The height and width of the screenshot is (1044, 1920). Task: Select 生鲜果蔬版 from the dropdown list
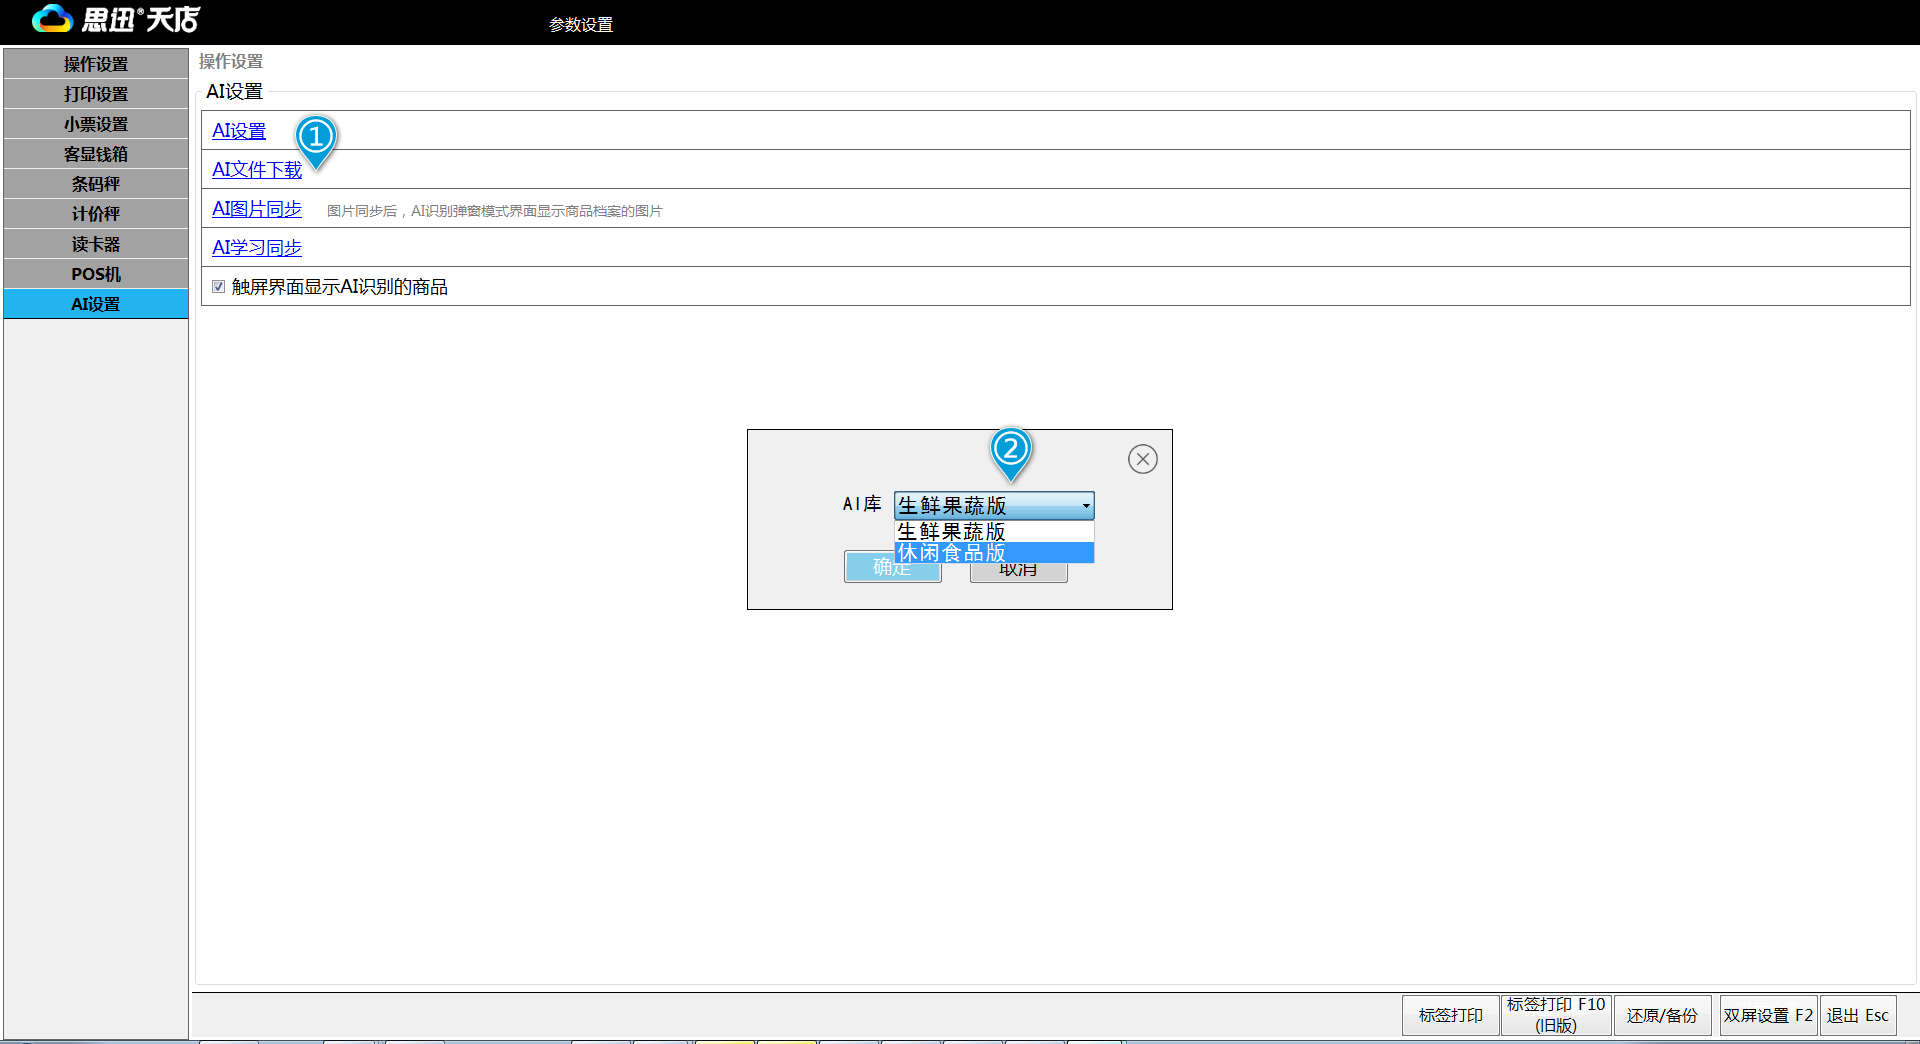[x=994, y=531]
